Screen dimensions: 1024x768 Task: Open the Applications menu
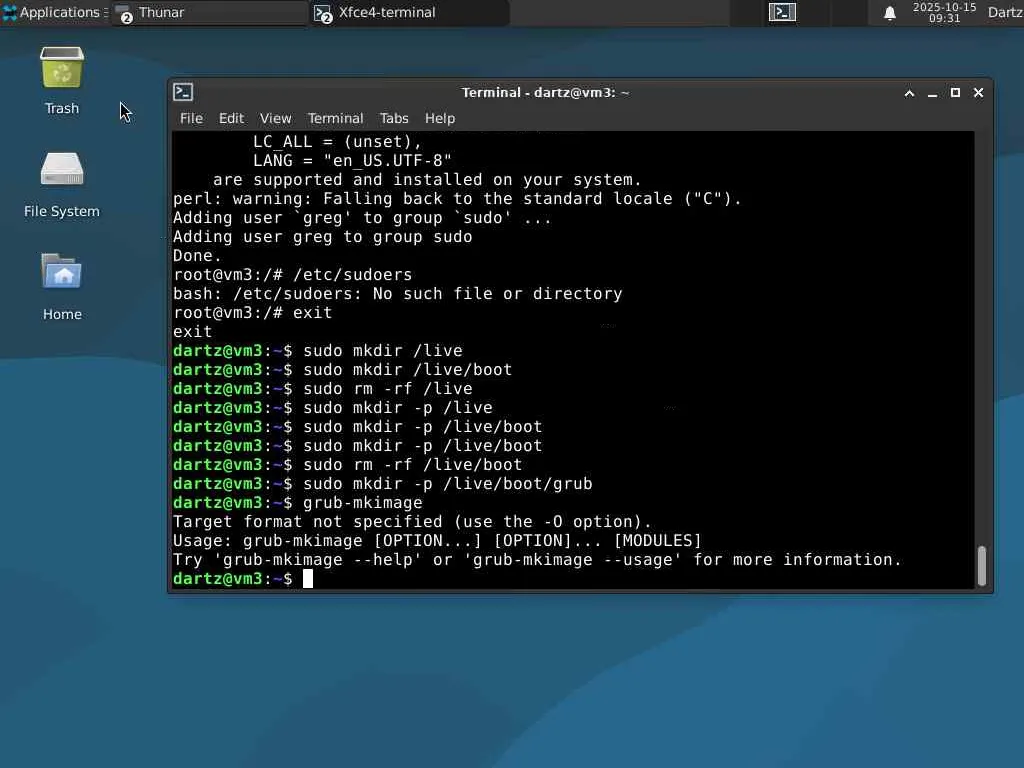[x=55, y=12]
